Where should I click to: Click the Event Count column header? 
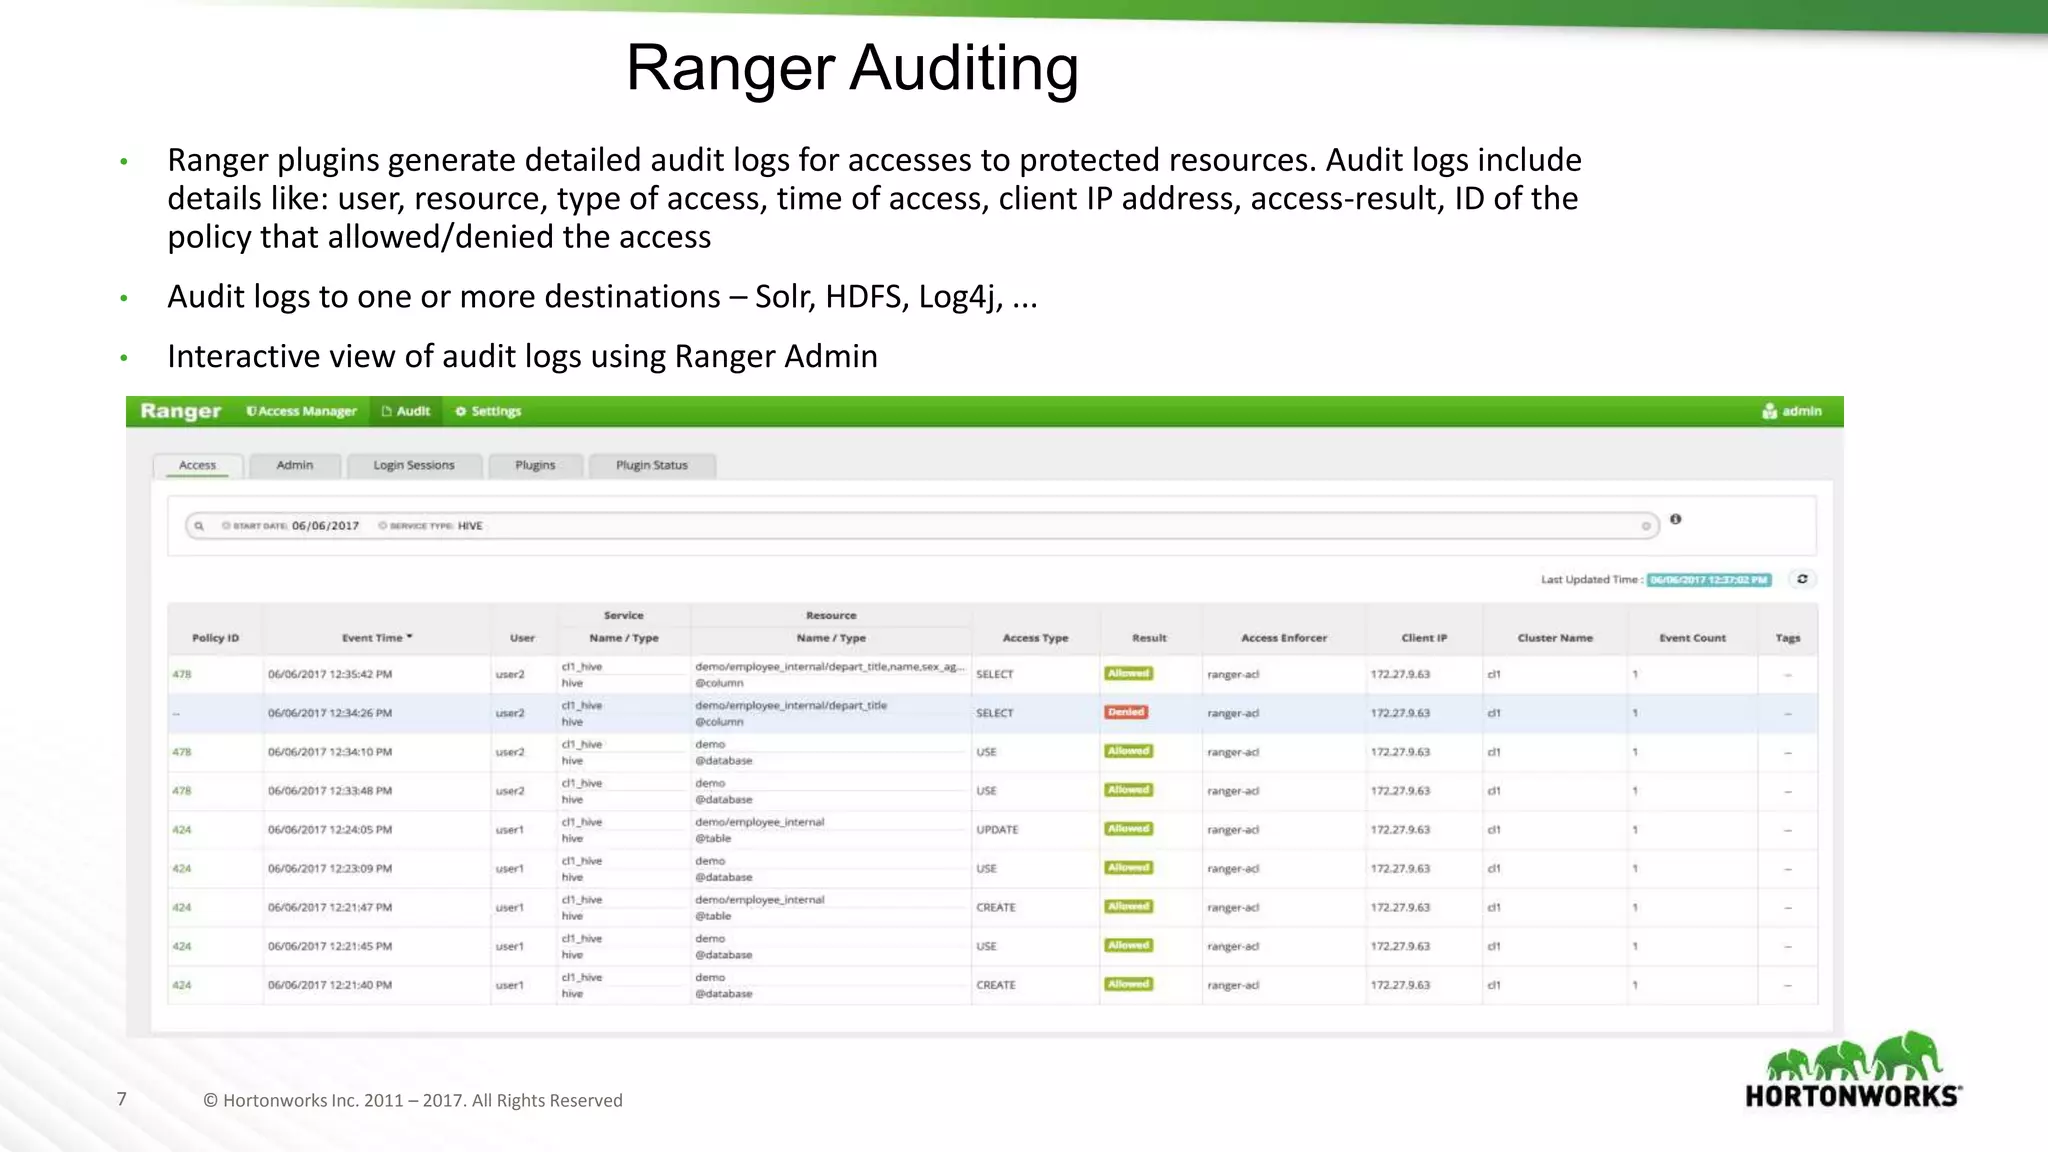[1692, 638]
